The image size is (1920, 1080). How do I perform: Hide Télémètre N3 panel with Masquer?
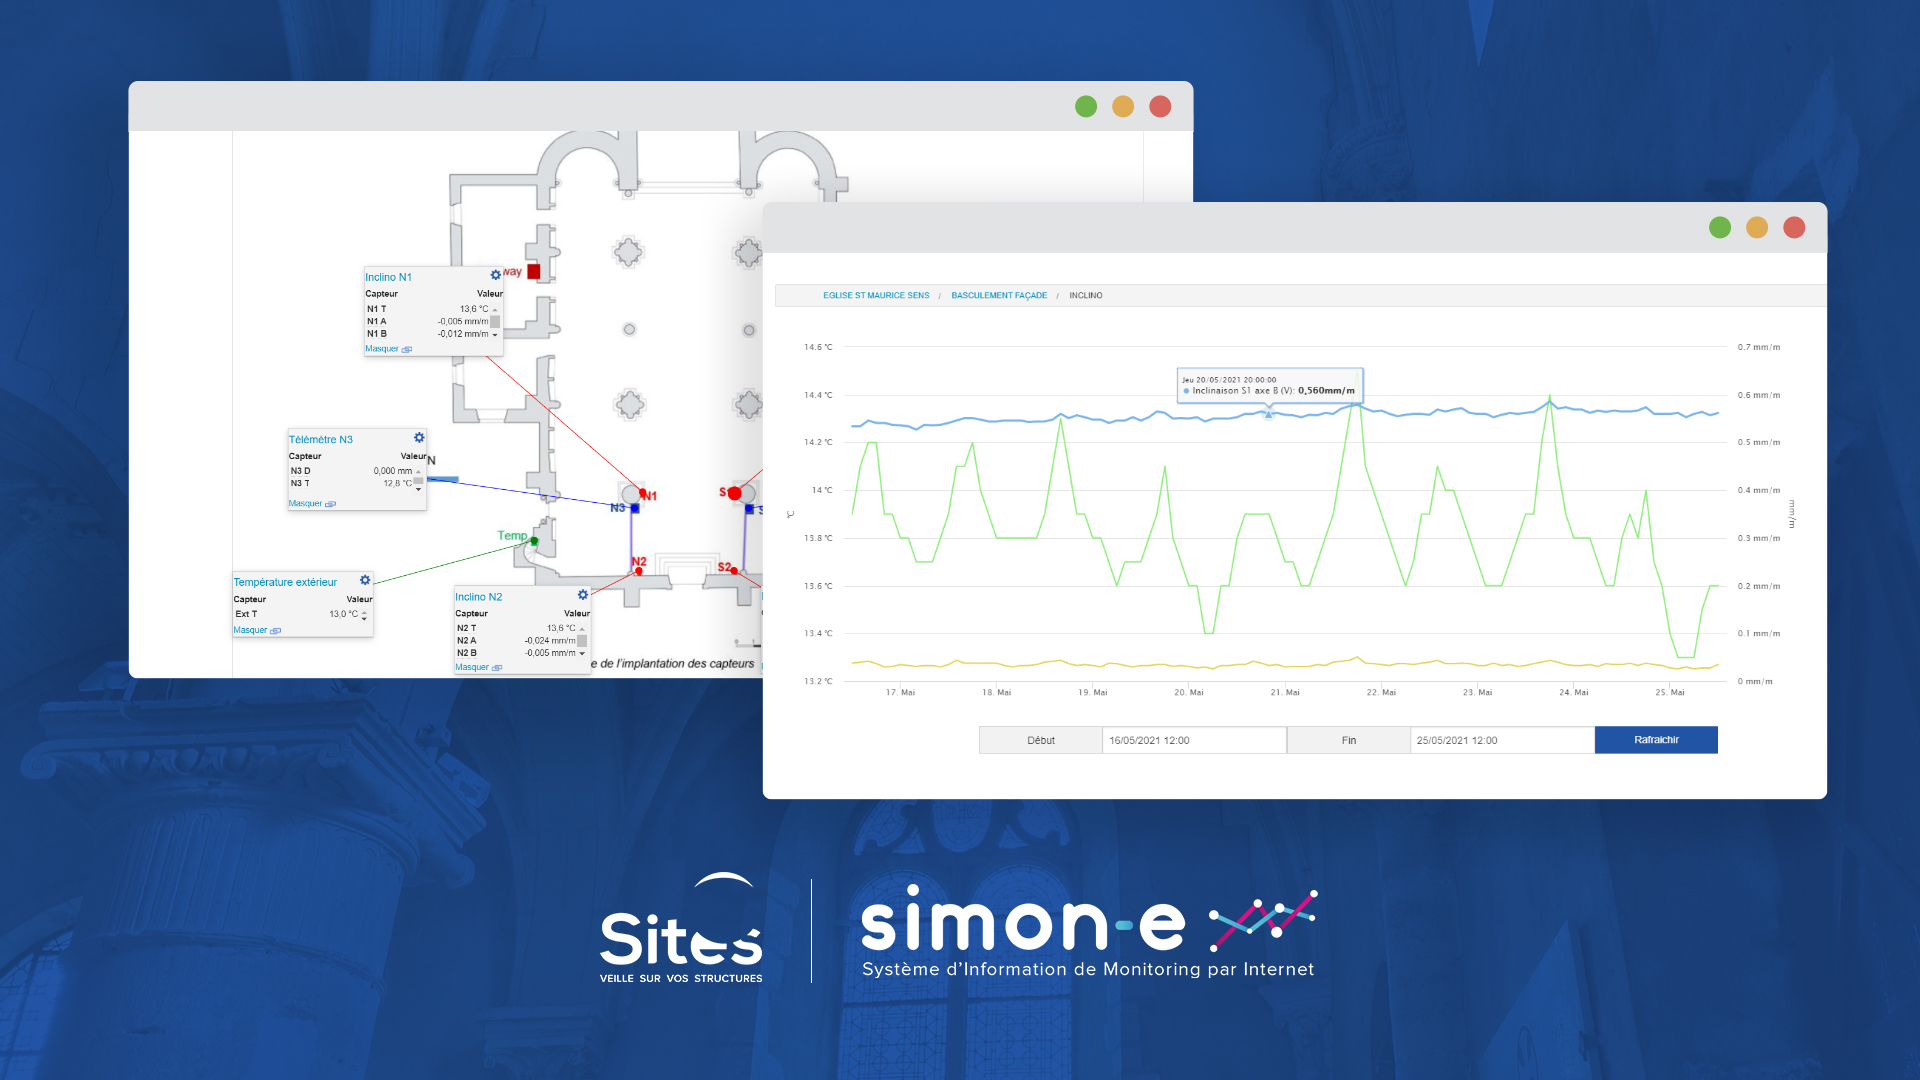click(306, 504)
